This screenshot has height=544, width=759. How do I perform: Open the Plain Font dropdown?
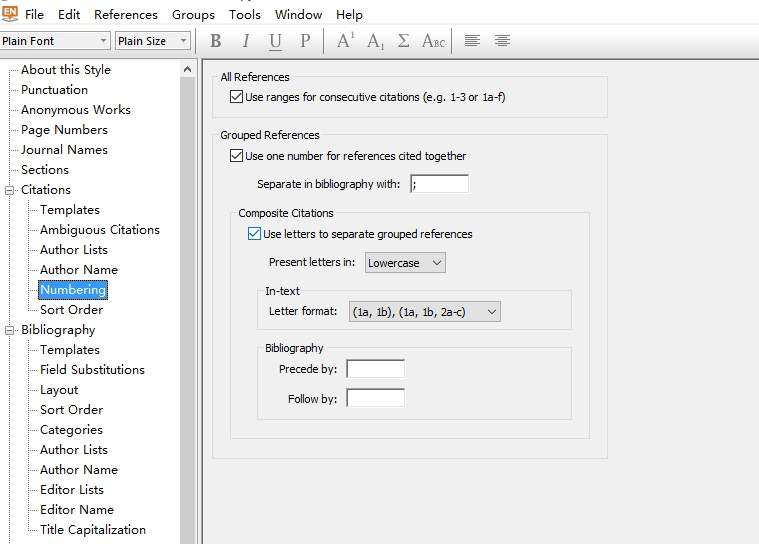pyautogui.click(x=54, y=41)
